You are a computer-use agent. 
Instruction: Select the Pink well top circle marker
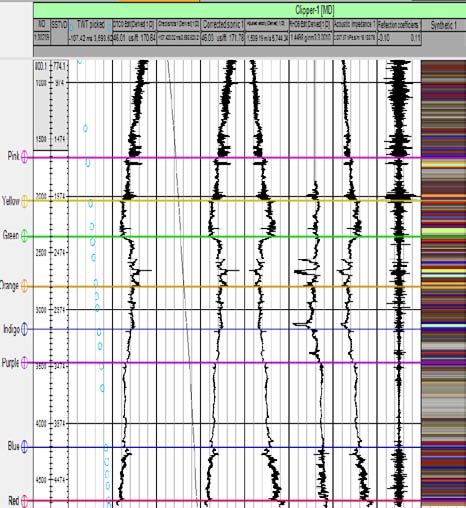coord(24,157)
